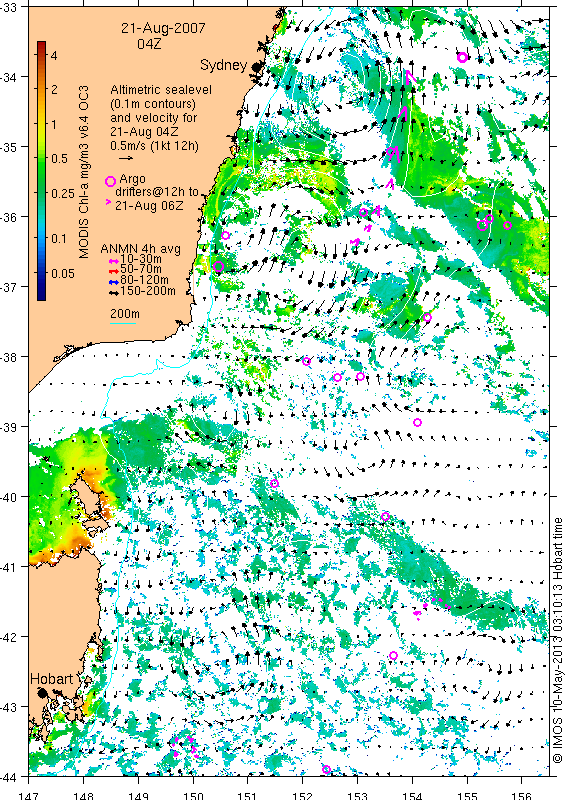Click Argo float circle near 36.3°S 150.6°E
Viewport: 570px width, 800px height.
pos(226,235)
